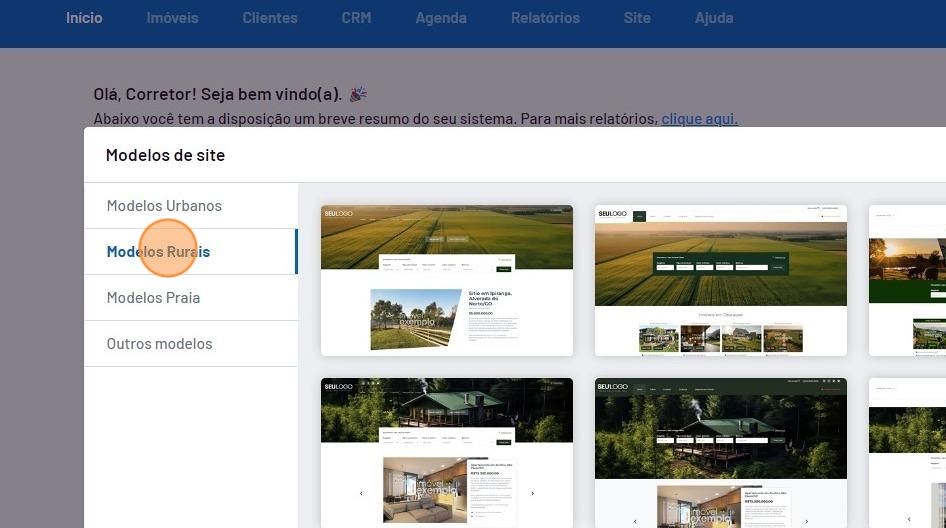Open the CRM menu
The width and height of the screenshot is (946, 528).
[x=355, y=18]
